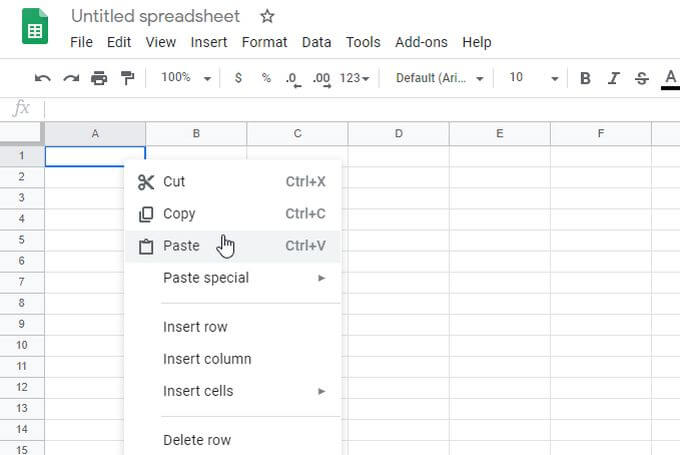This screenshot has height=455, width=680.
Task: Open the font size dropdown
Action: pyautogui.click(x=533, y=78)
